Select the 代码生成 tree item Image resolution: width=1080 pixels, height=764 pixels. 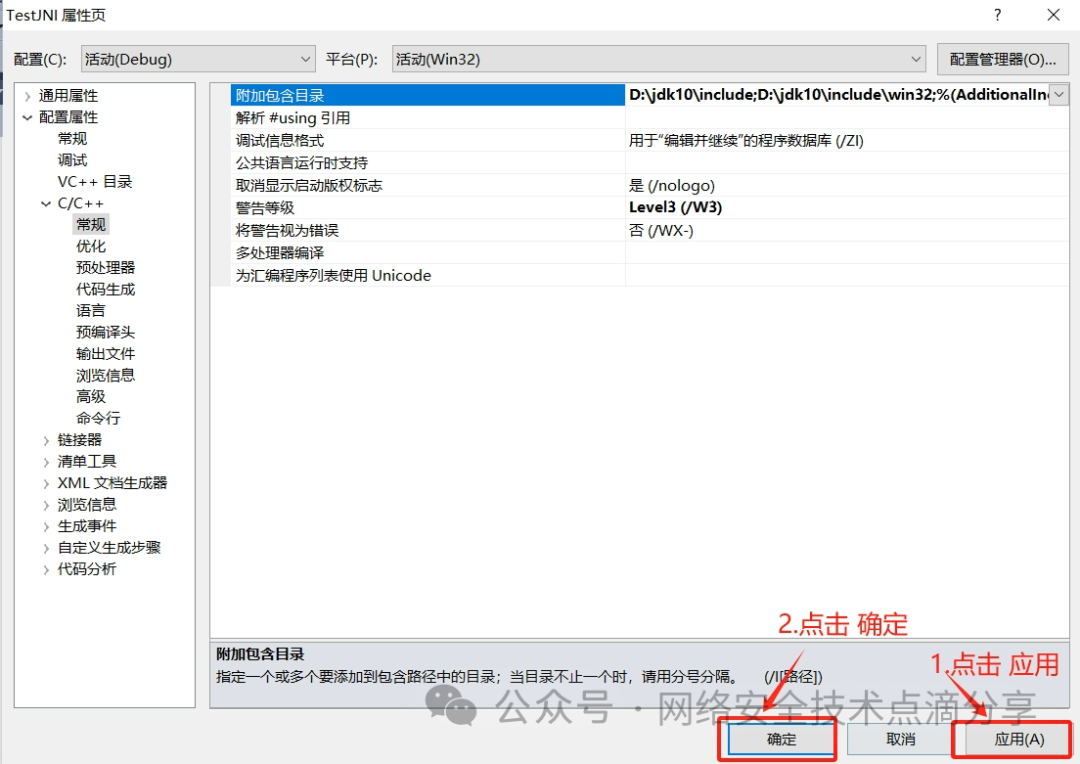105,289
